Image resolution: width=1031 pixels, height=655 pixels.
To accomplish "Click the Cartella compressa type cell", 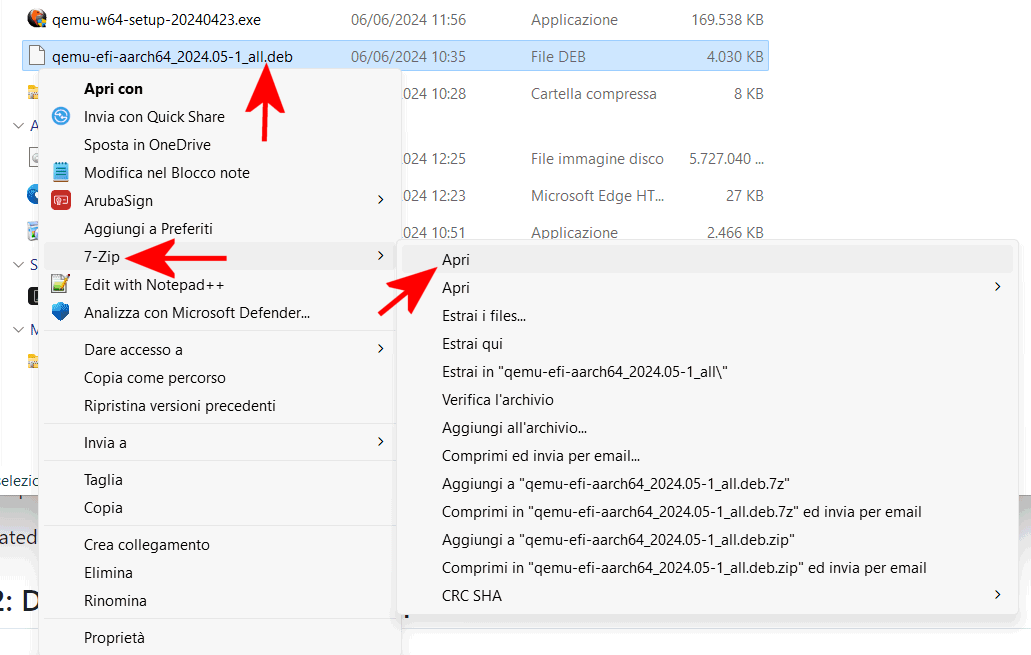I will pyautogui.click(x=594, y=94).
